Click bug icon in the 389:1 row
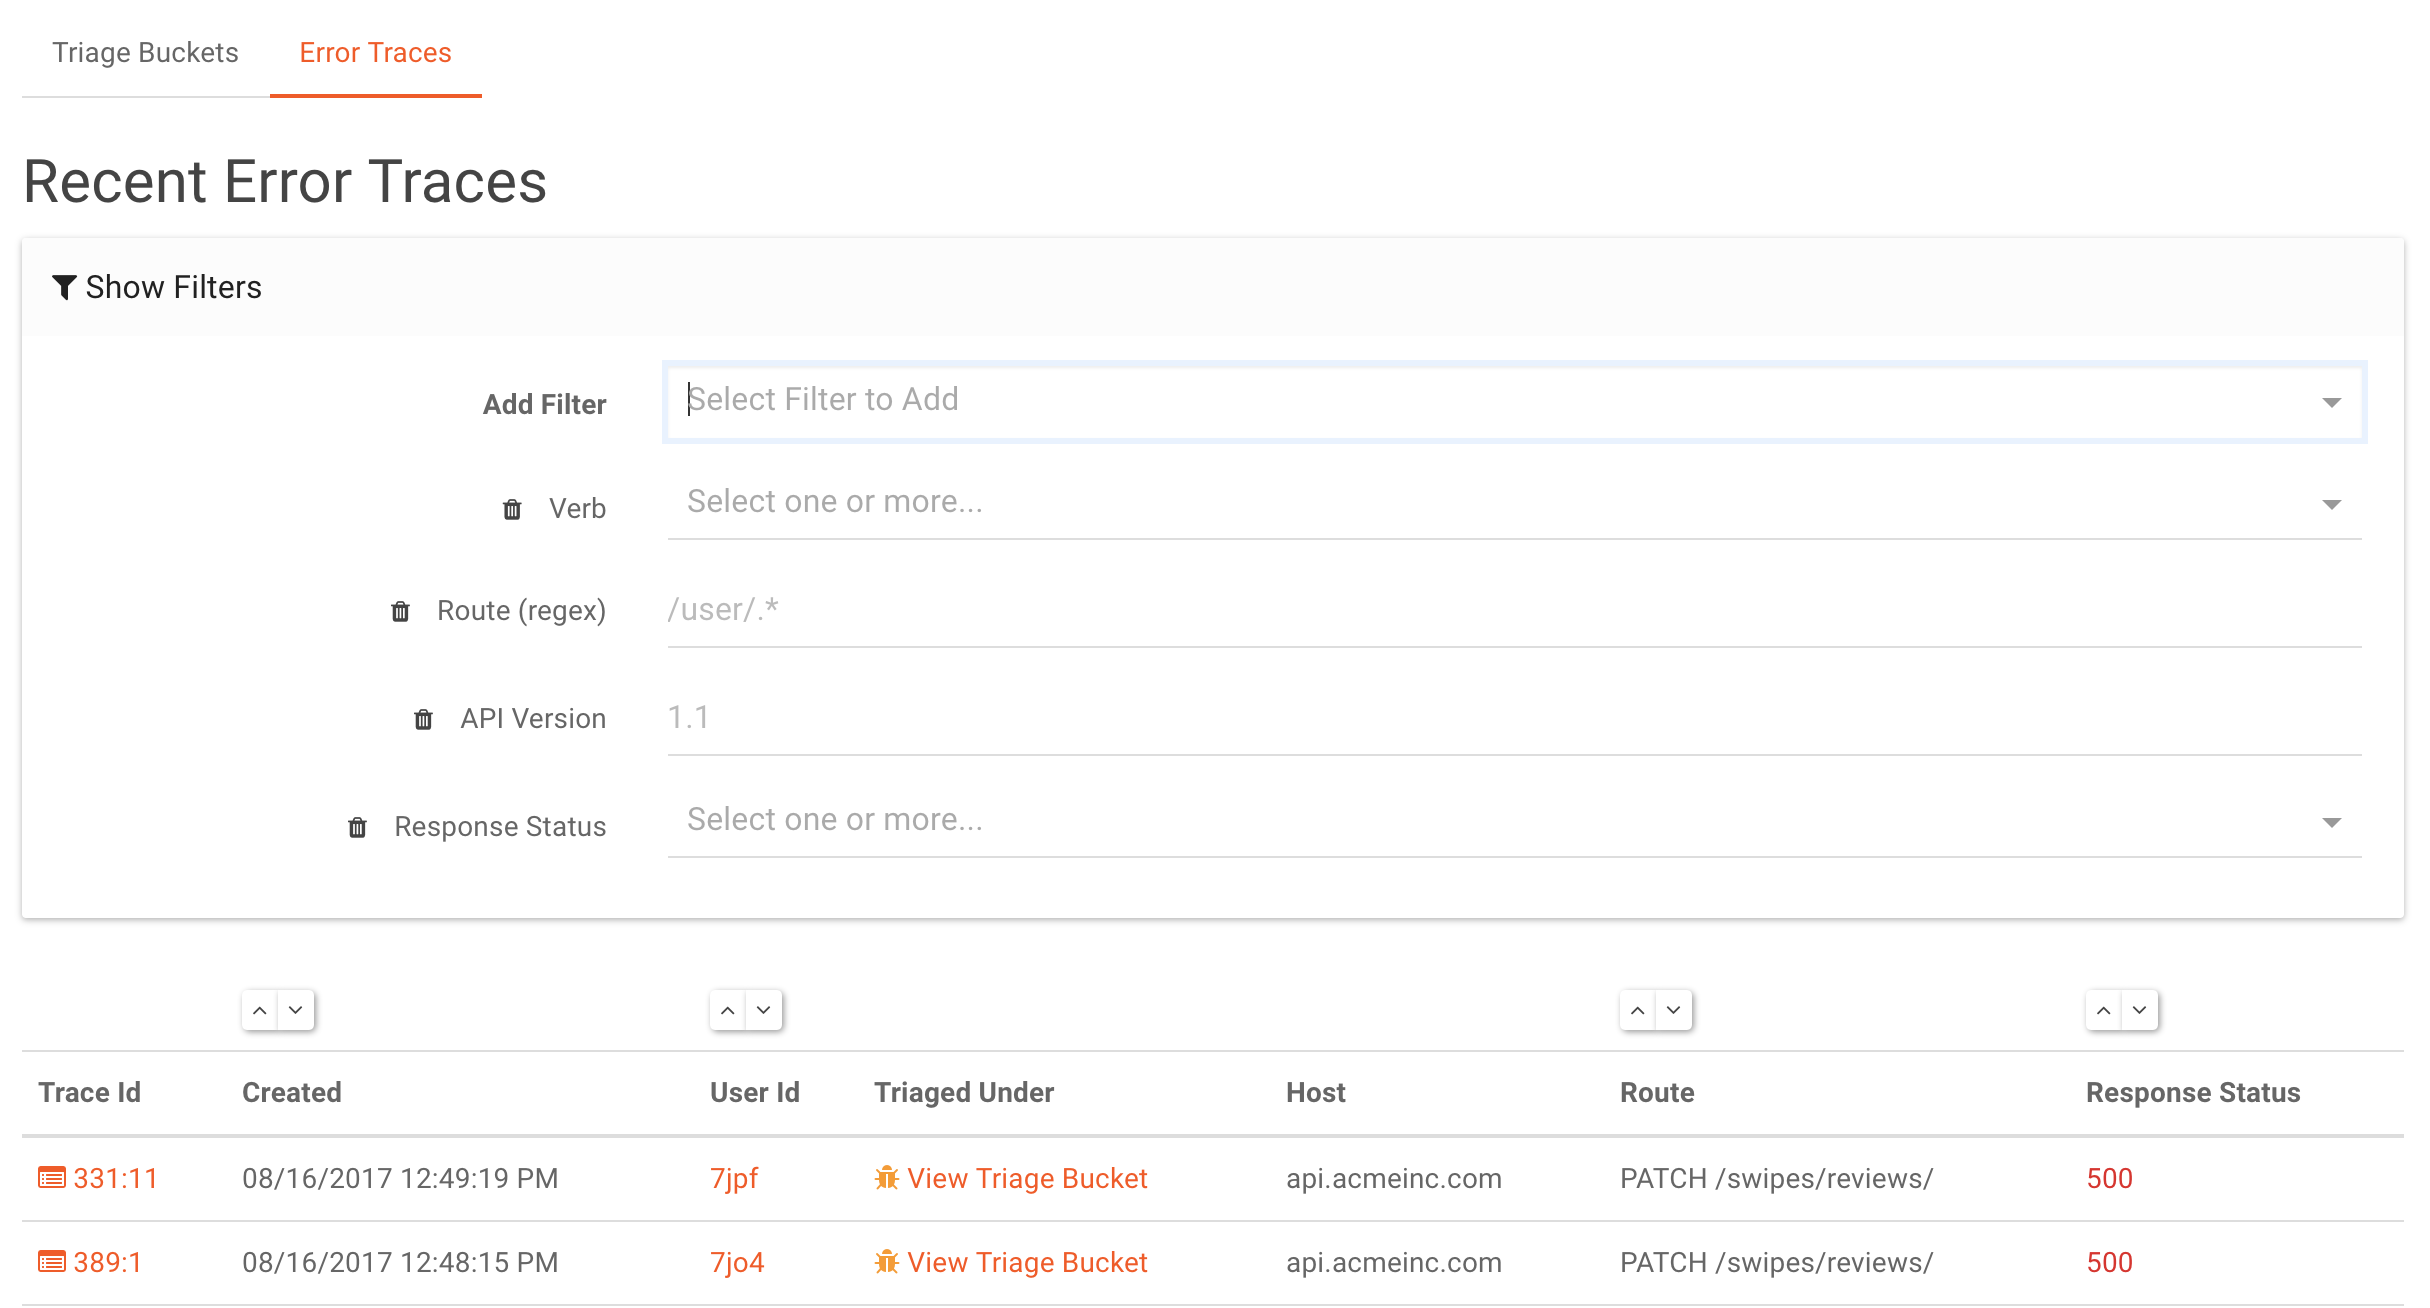 point(886,1262)
